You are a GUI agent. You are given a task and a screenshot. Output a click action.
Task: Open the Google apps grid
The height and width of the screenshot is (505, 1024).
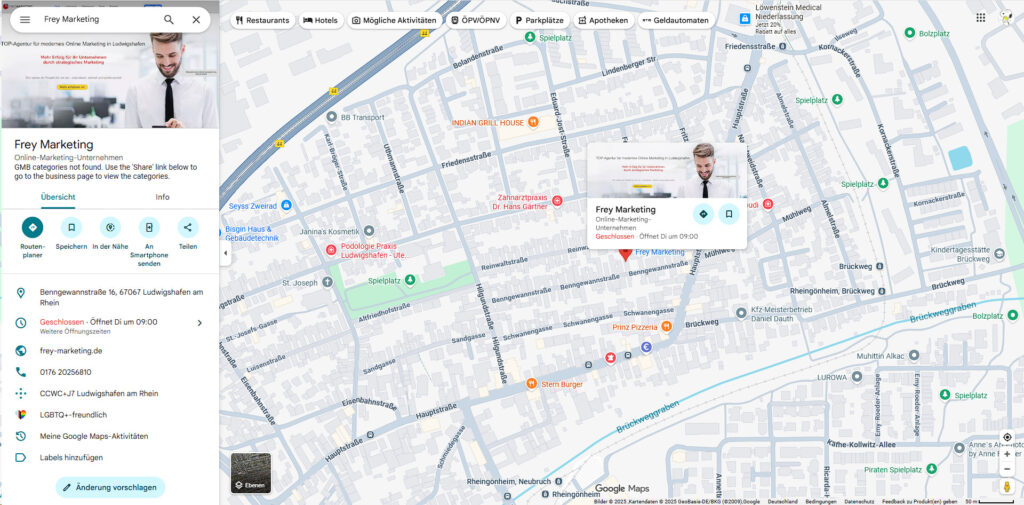click(980, 18)
